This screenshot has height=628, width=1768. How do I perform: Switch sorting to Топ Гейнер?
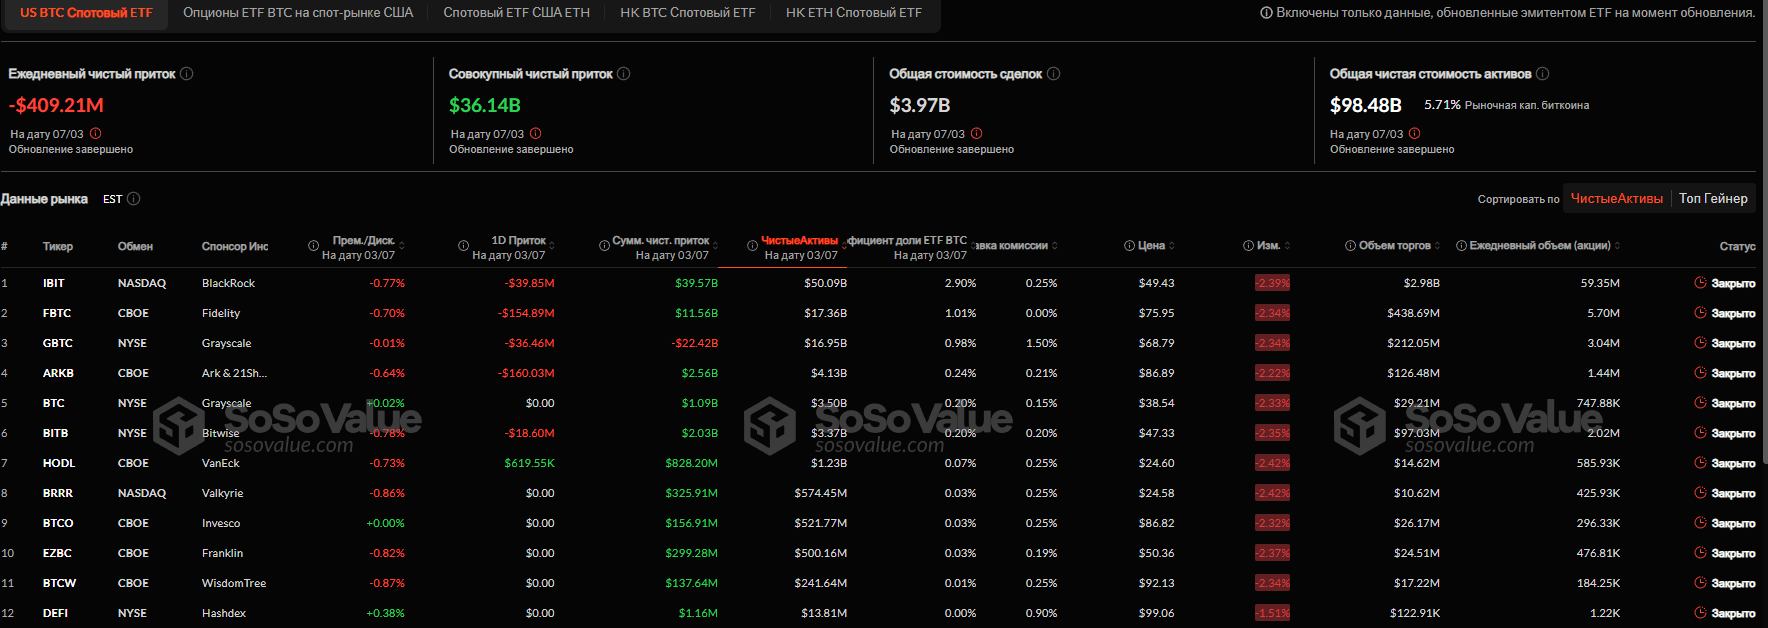click(1713, 199)
